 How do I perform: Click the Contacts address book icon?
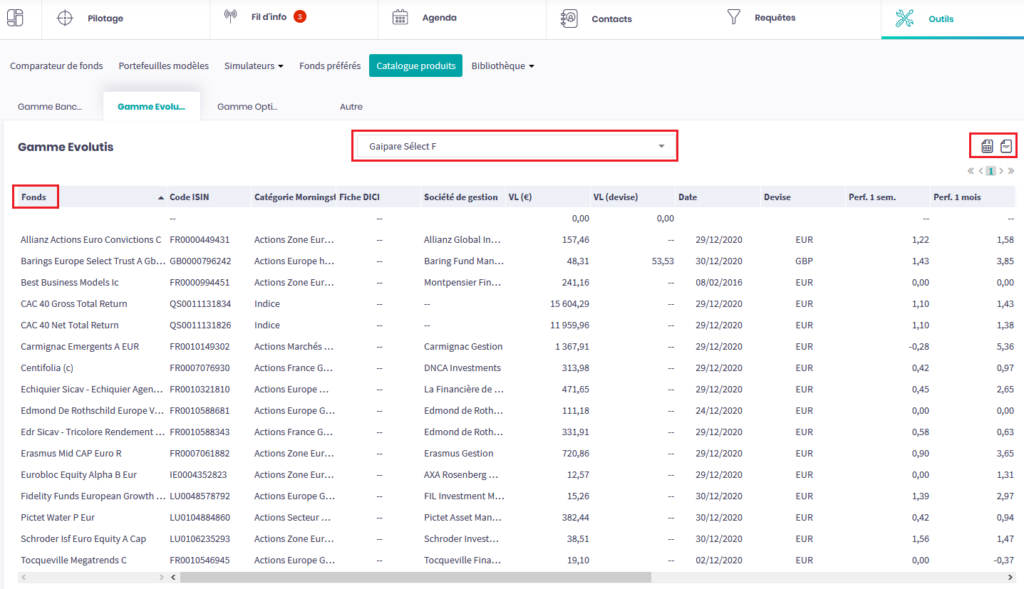[x=569, y=18]
